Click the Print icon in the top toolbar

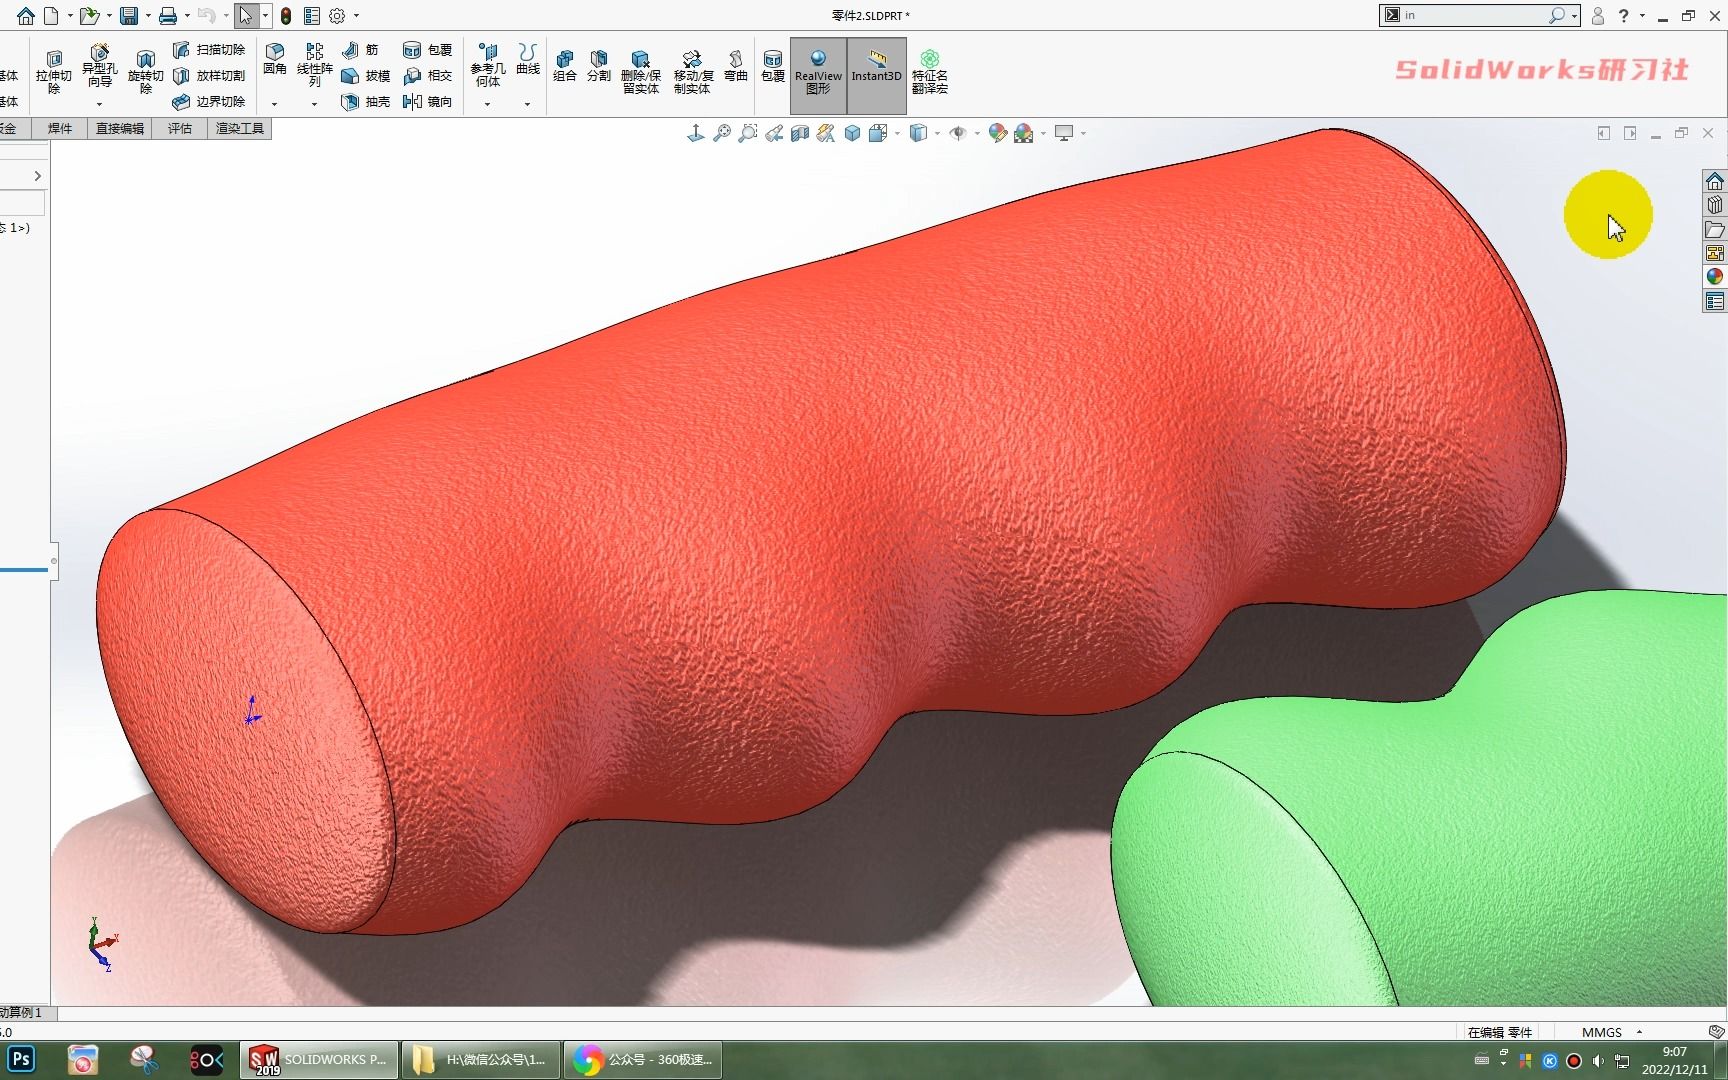168,15
